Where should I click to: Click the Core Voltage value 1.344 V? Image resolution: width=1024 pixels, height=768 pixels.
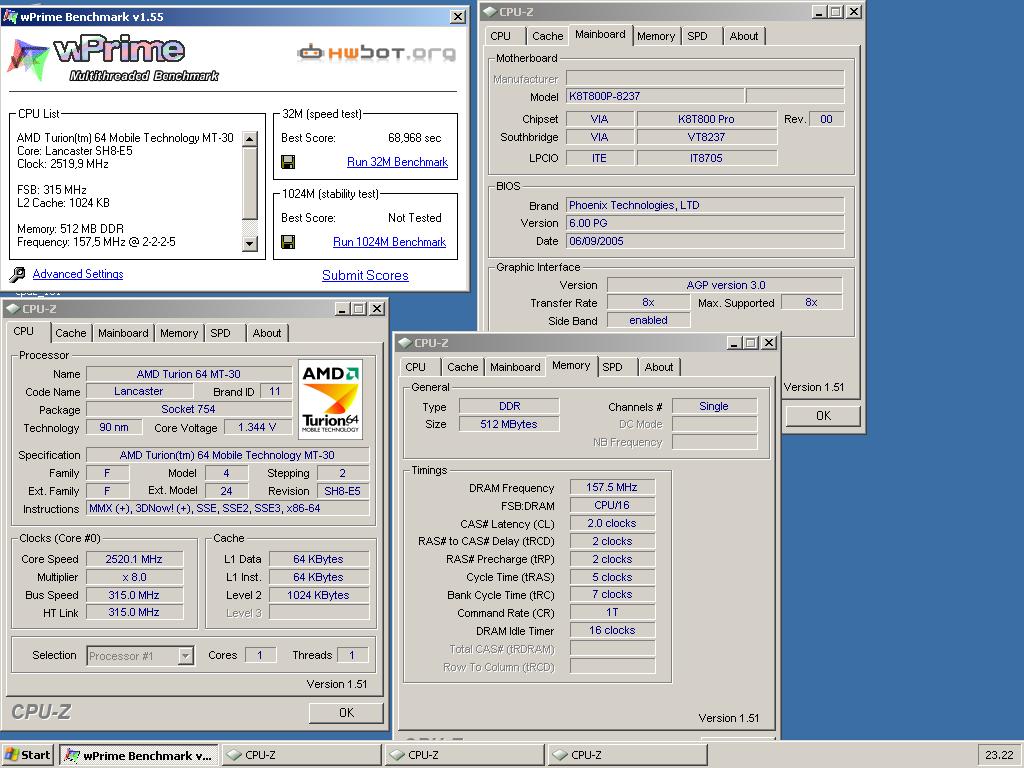pyautogui.click(x=257, y=427)
